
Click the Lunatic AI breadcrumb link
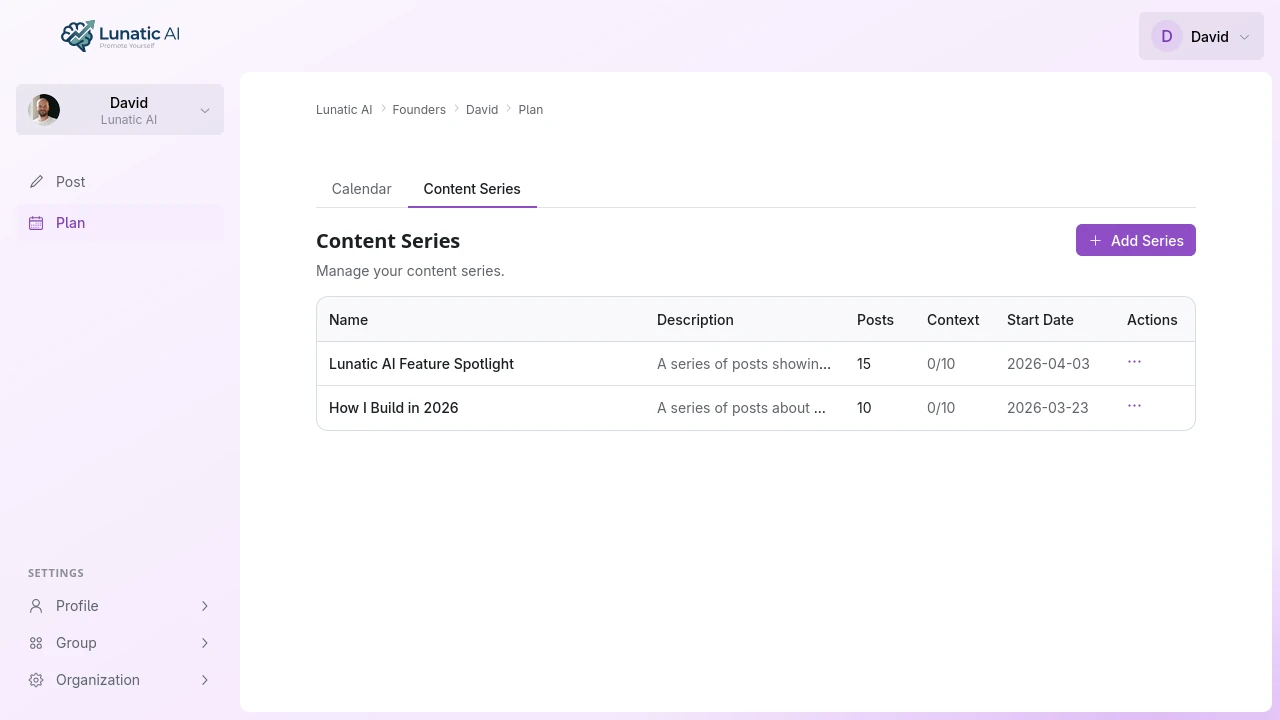[x=344, y=110]
